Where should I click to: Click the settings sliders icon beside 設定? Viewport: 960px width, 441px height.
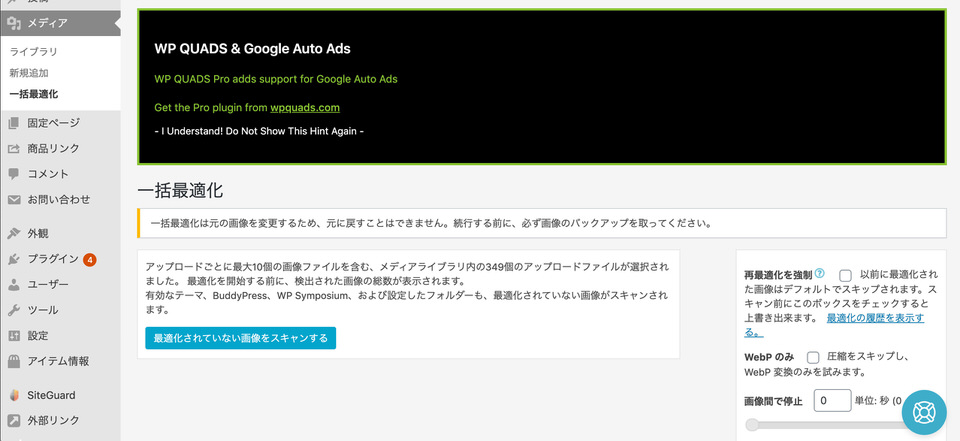point(14,336)
